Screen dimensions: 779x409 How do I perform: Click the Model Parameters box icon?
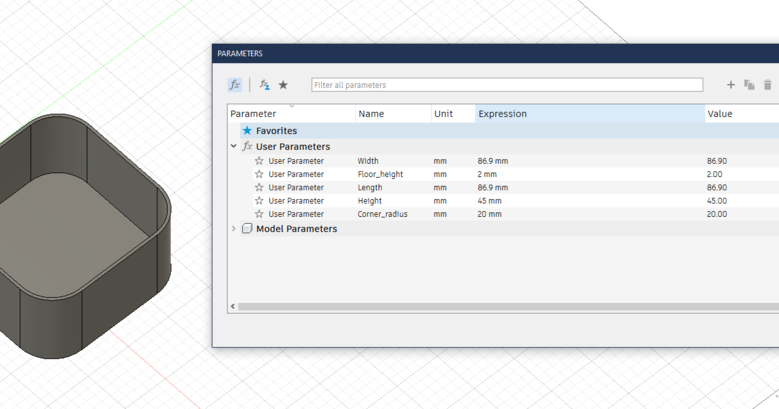pyautogui.click(x=247, y=229)
